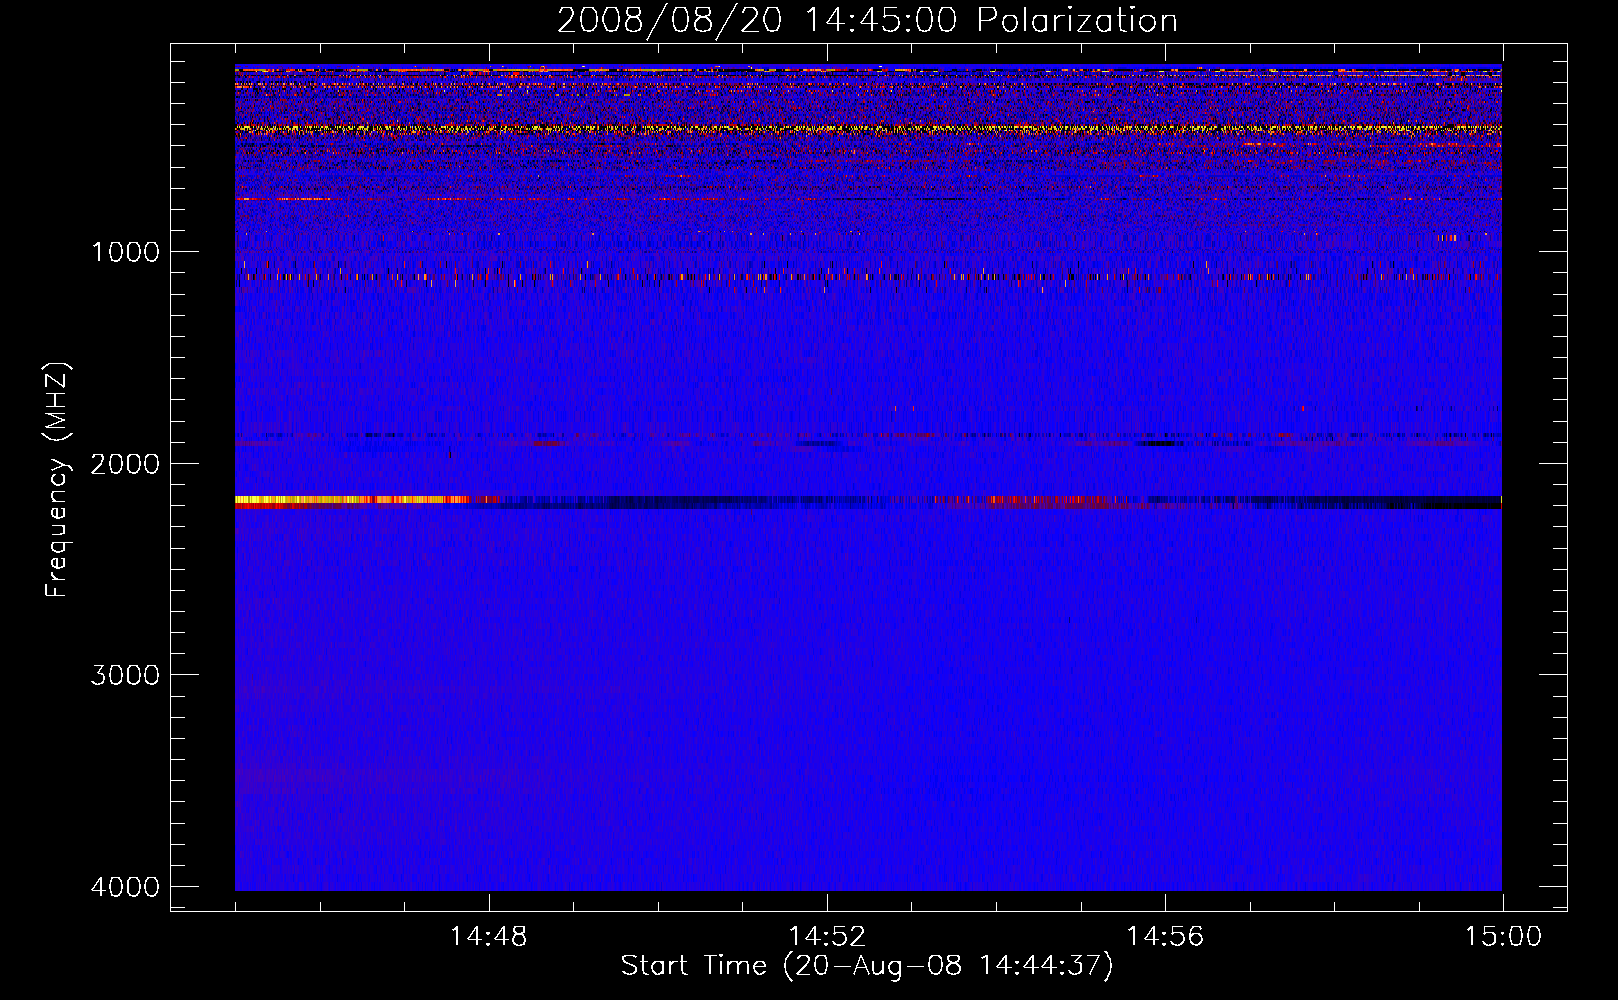This screenshot has width=1618, height=1000.
Task: Click the '15:00' time tick label
Action: [x=1503, y=937]
